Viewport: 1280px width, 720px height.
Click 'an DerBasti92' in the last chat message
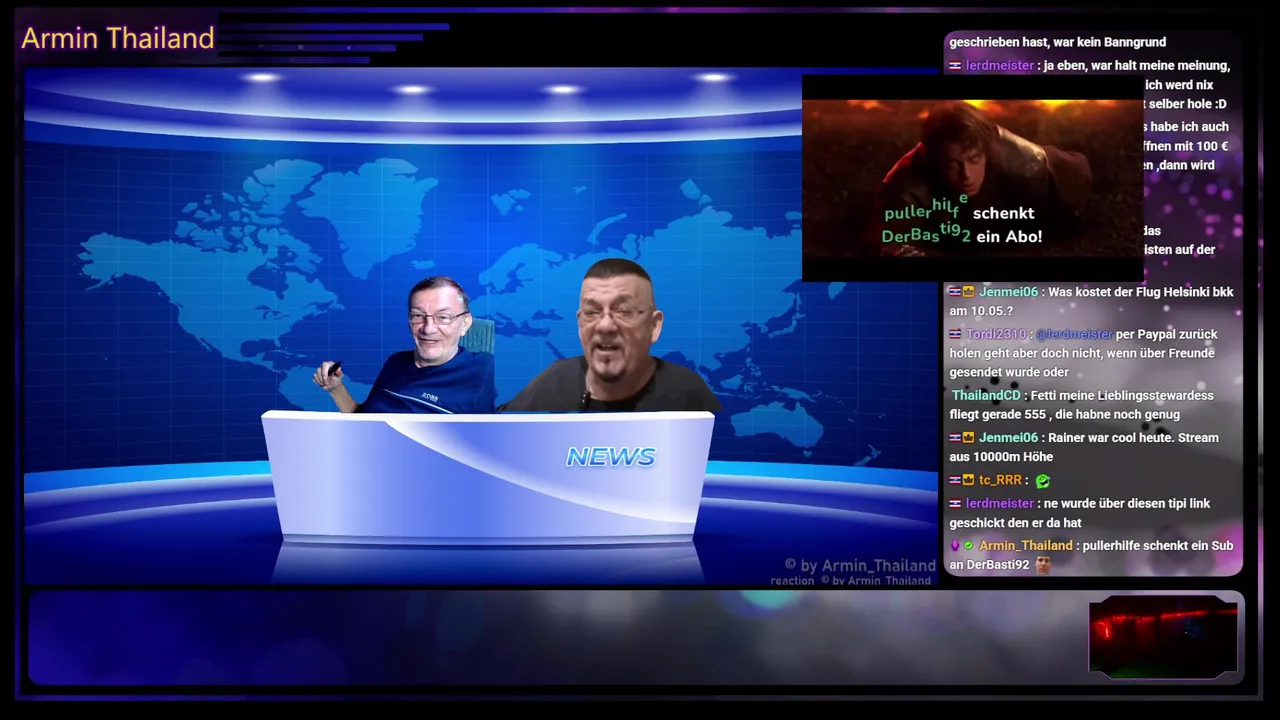pos(989,565)
